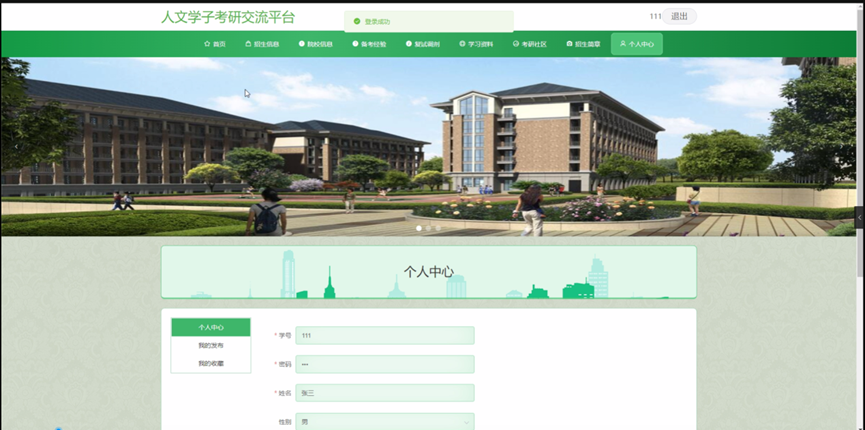Open the 我的发布 sidebar tab
This screenshot has height=430, width=865.
pos(211,346)
